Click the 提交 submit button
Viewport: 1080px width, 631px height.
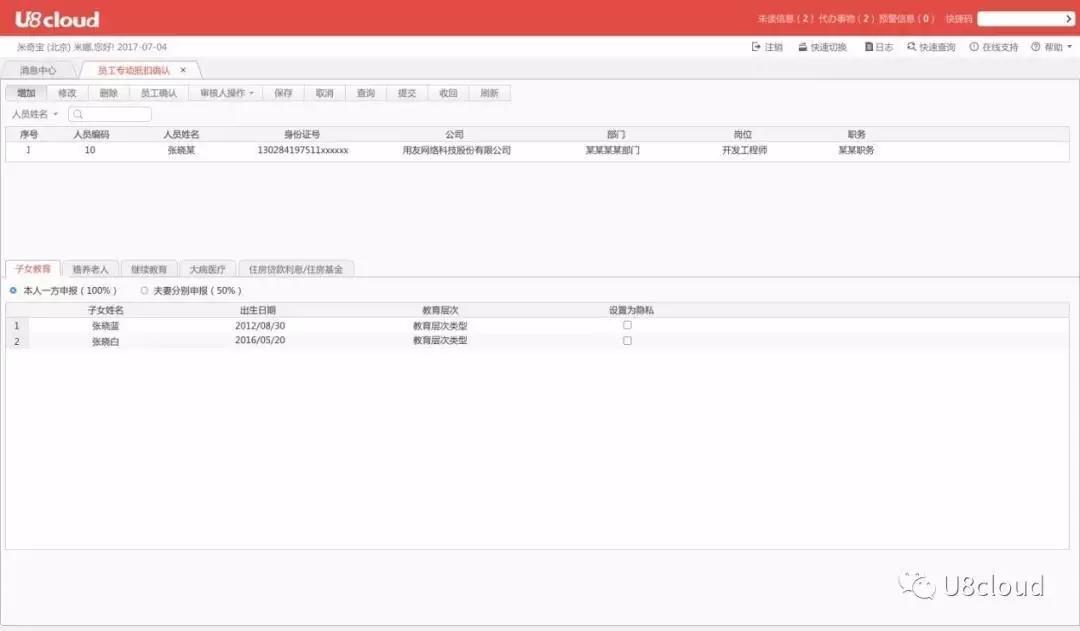[x=407, y=93]
